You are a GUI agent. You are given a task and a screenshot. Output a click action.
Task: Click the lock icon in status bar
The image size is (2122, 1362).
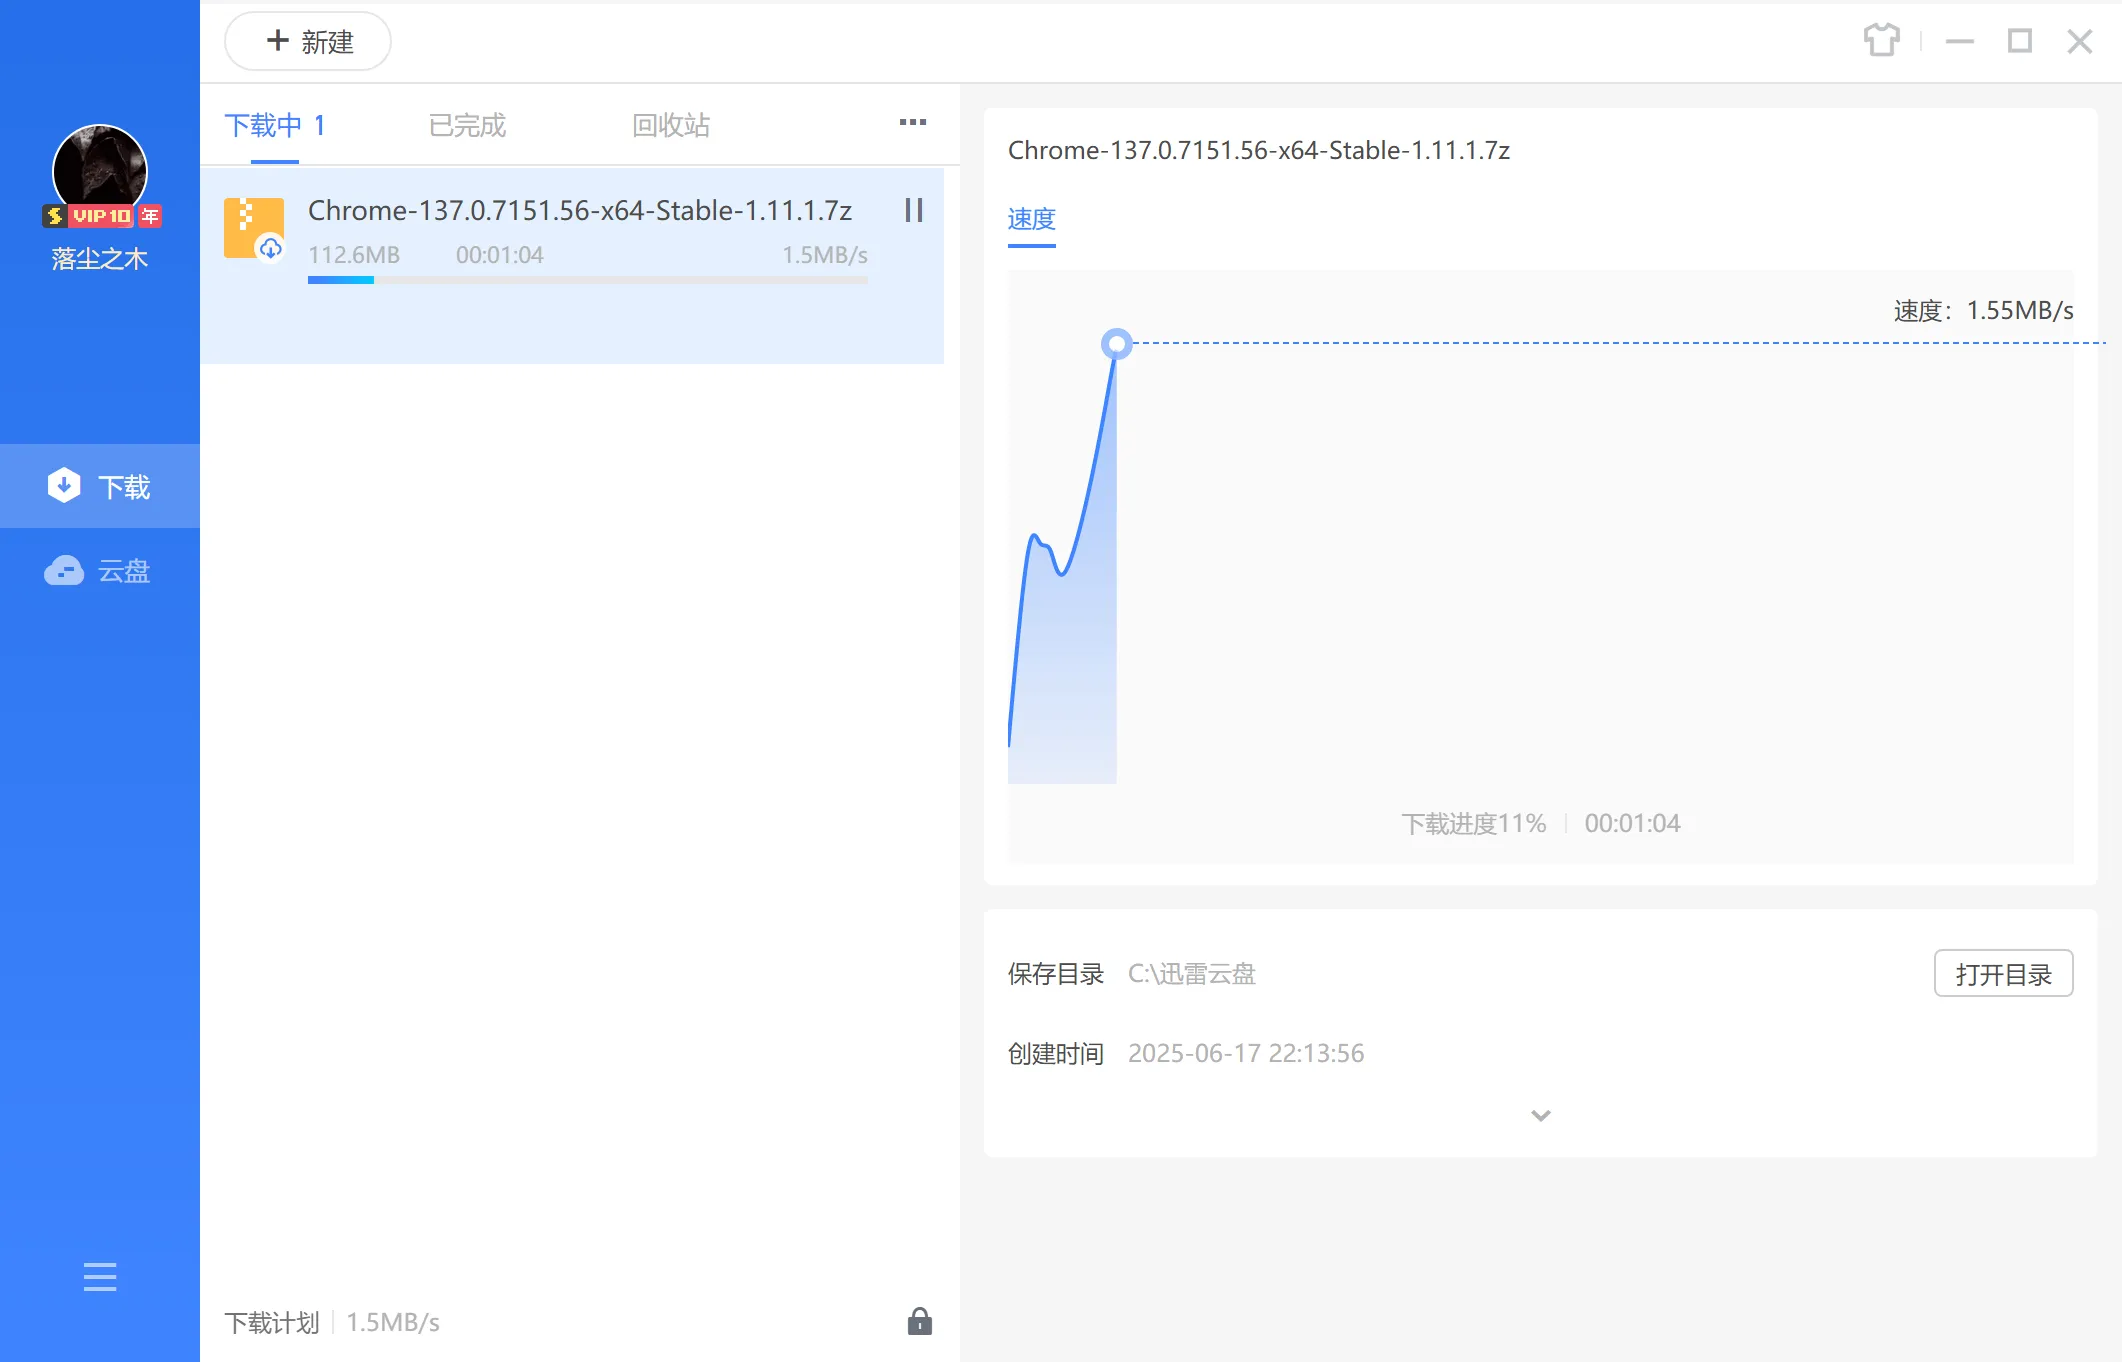(x=920, y=1322)
